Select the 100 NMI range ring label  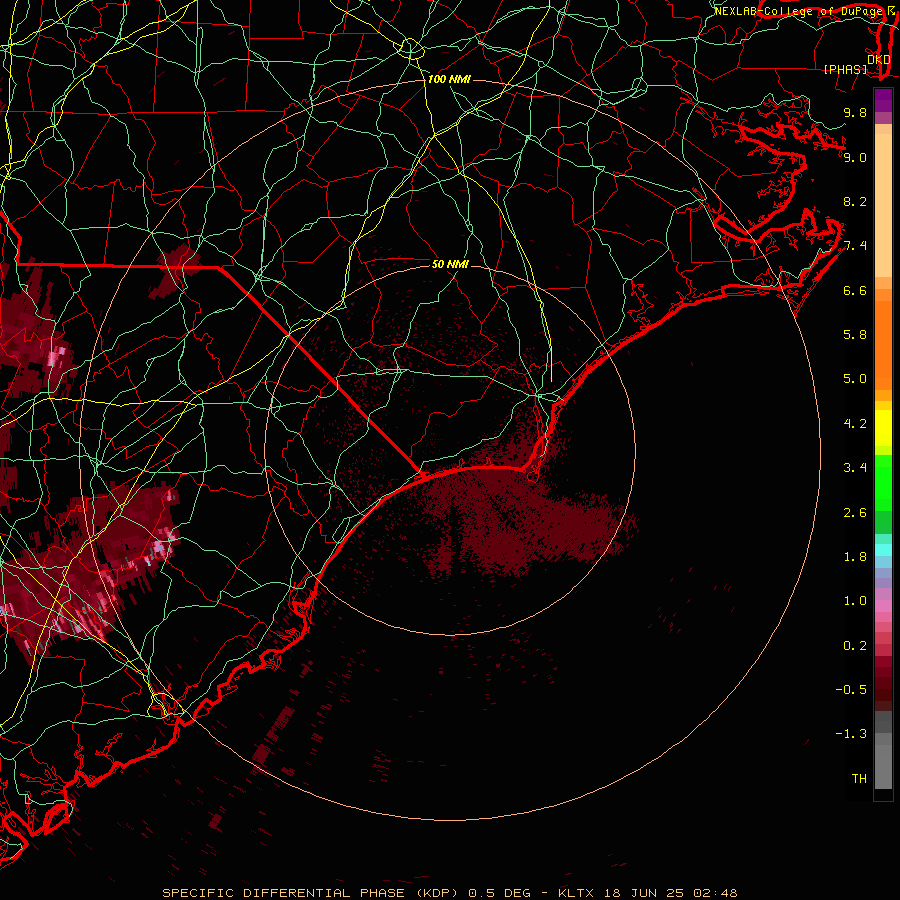click(x=449, y=79)
